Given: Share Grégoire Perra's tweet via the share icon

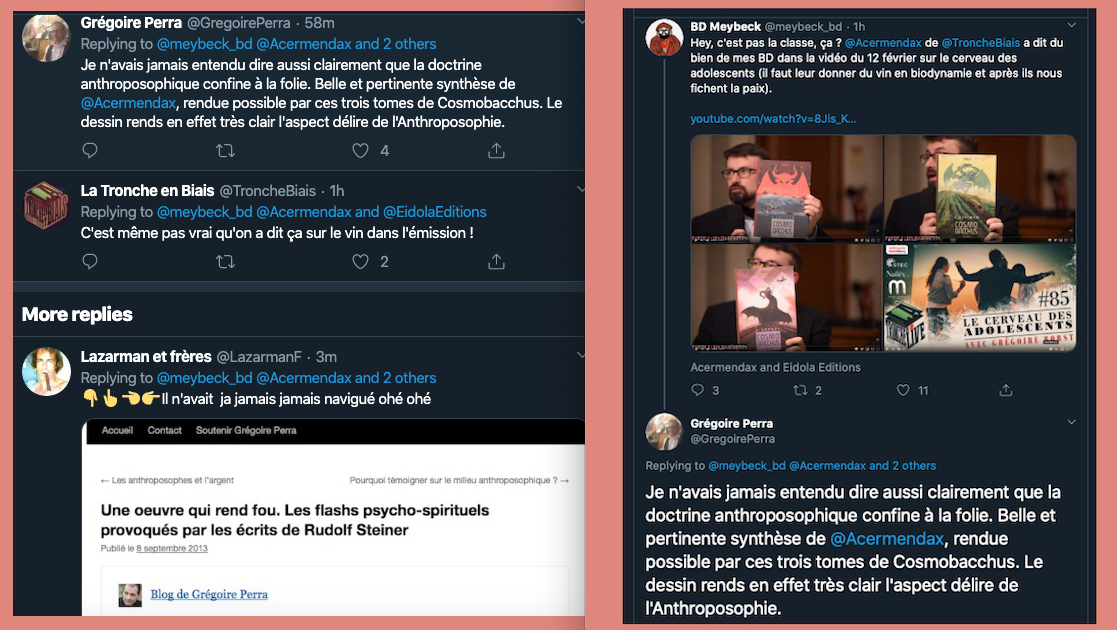Looking at the screenshot, I should (x=497, y=150).
